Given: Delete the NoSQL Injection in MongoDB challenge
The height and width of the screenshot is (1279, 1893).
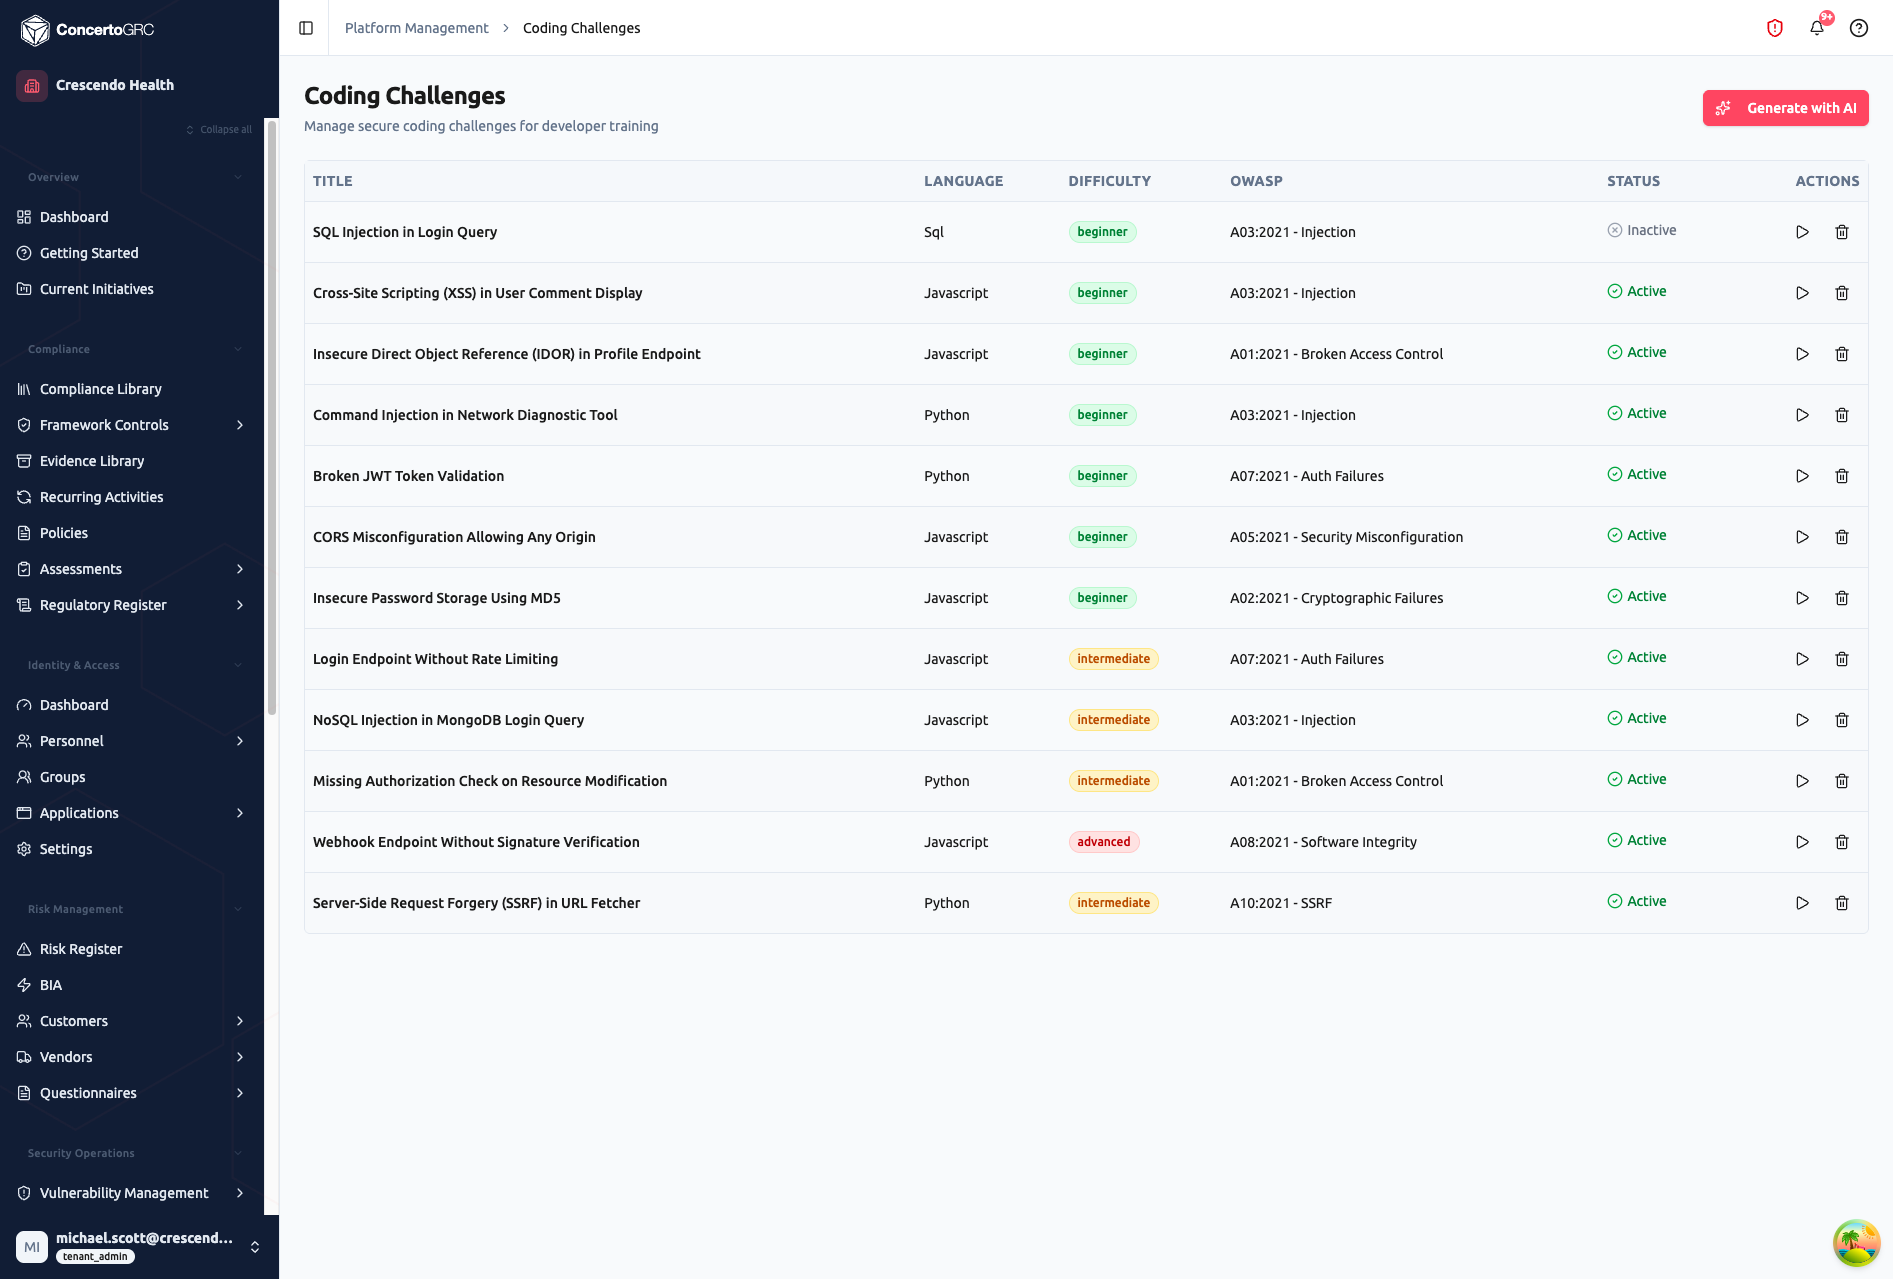Looking at the screenshot, I should (1842, 720).
